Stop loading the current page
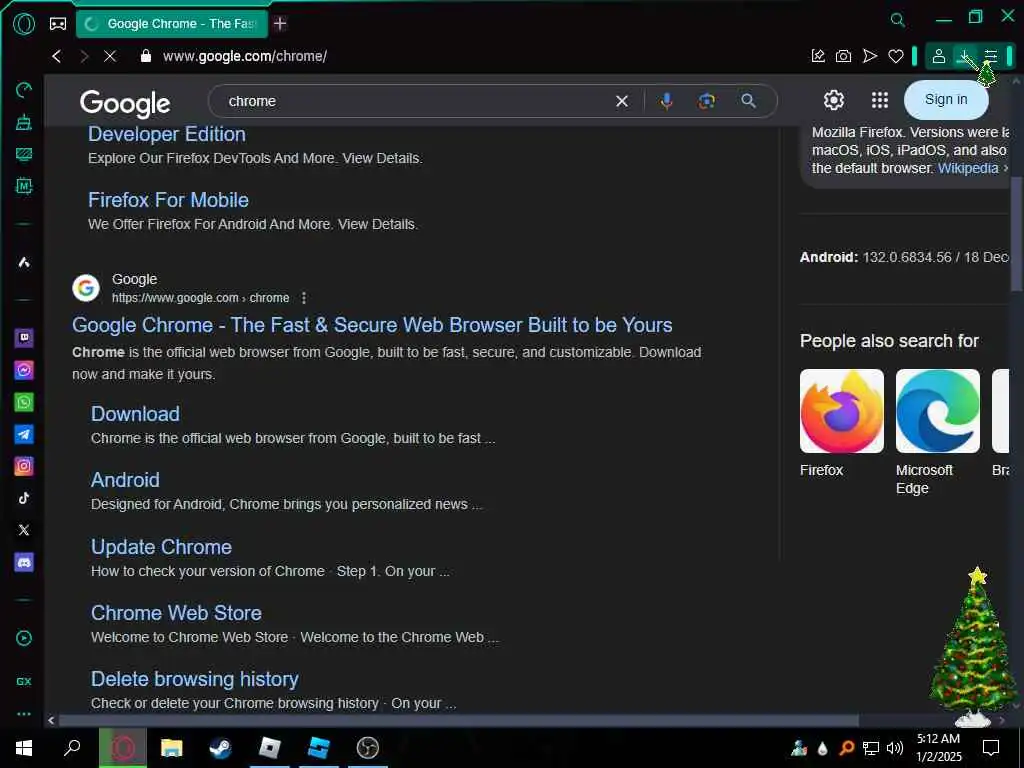1024x768 pixels. tap(110, 56)
